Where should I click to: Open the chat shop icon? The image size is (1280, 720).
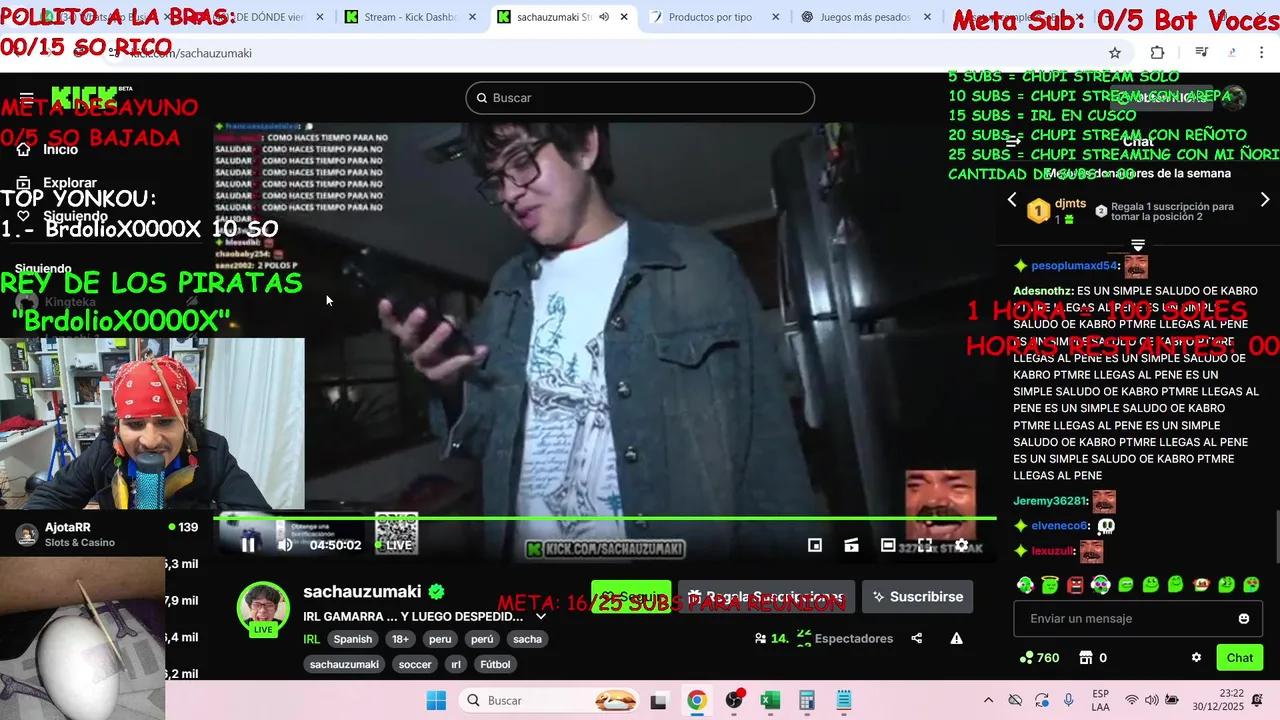tap(1086, 658)
